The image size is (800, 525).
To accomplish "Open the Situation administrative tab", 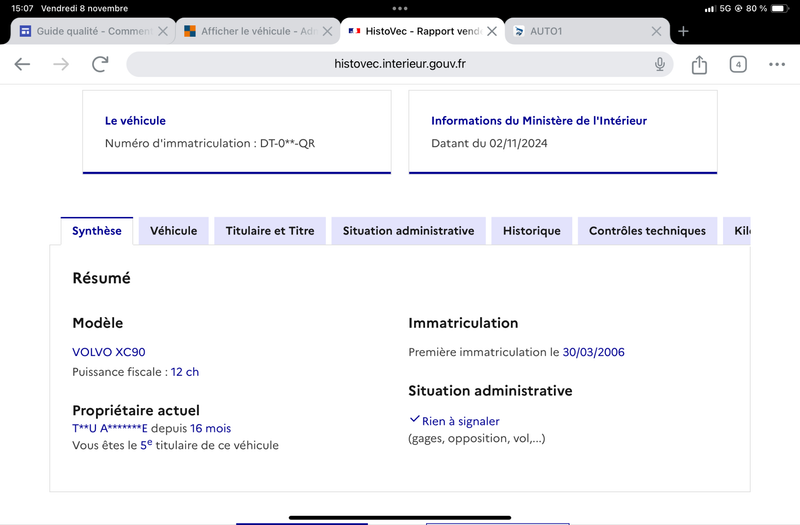I will (x=408, y=231).
